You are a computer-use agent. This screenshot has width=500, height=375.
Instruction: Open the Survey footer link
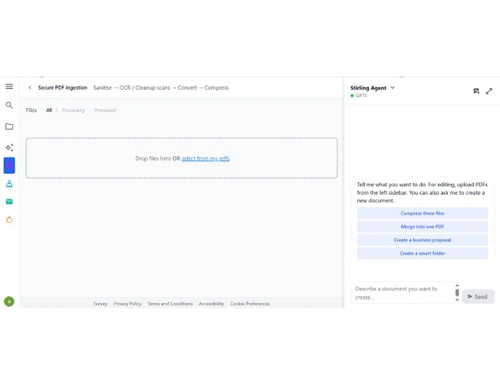(100, 304)
